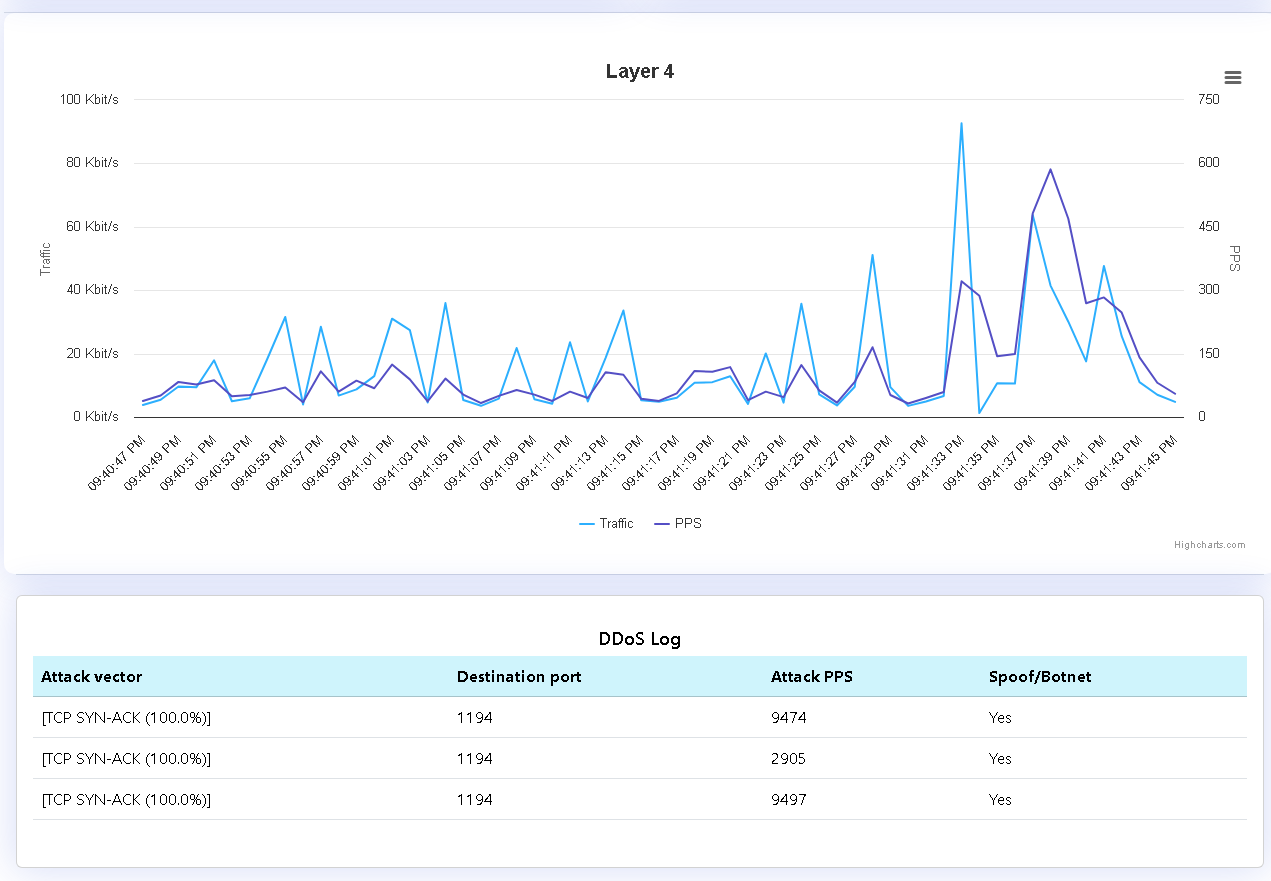1271x881 pixels.
Task: Select the Attack PPS column header
Action: (x=812, y=677)
